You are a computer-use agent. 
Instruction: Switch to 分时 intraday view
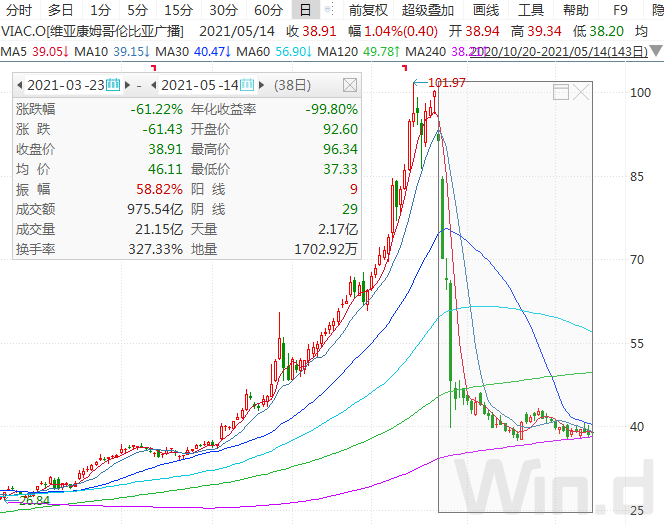[x=19, y=9]
